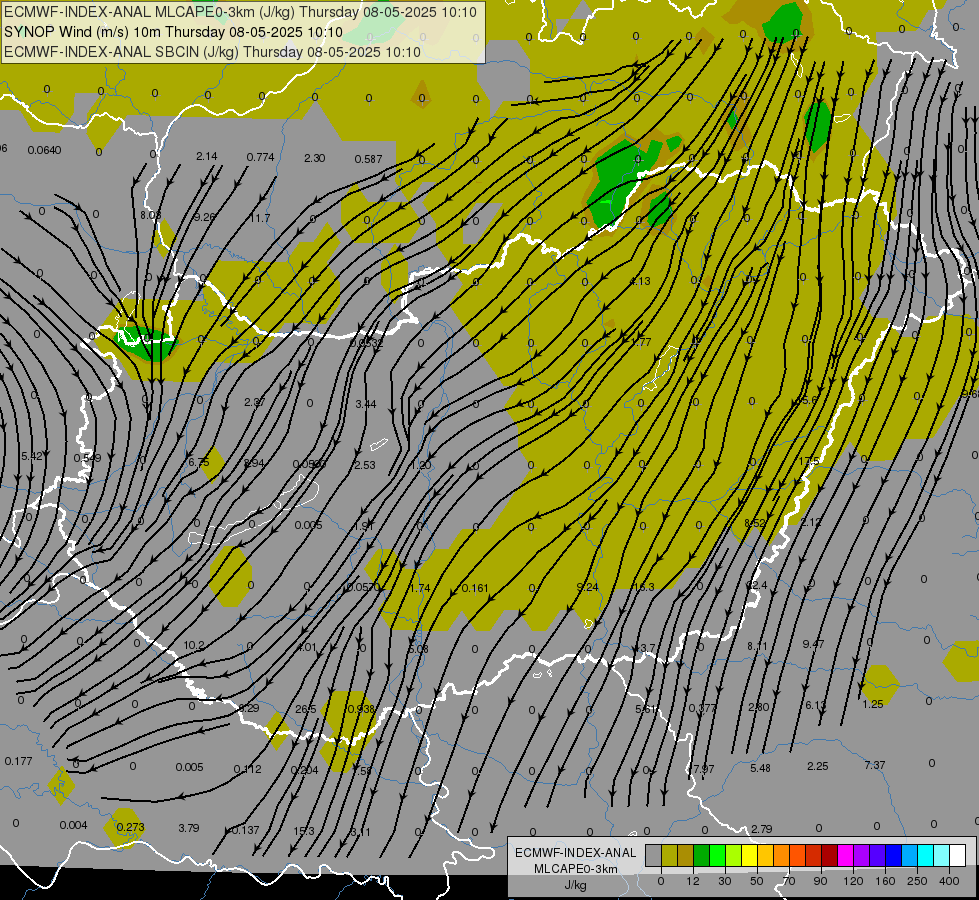Click legend tick label 400

[x=949, y=881]
